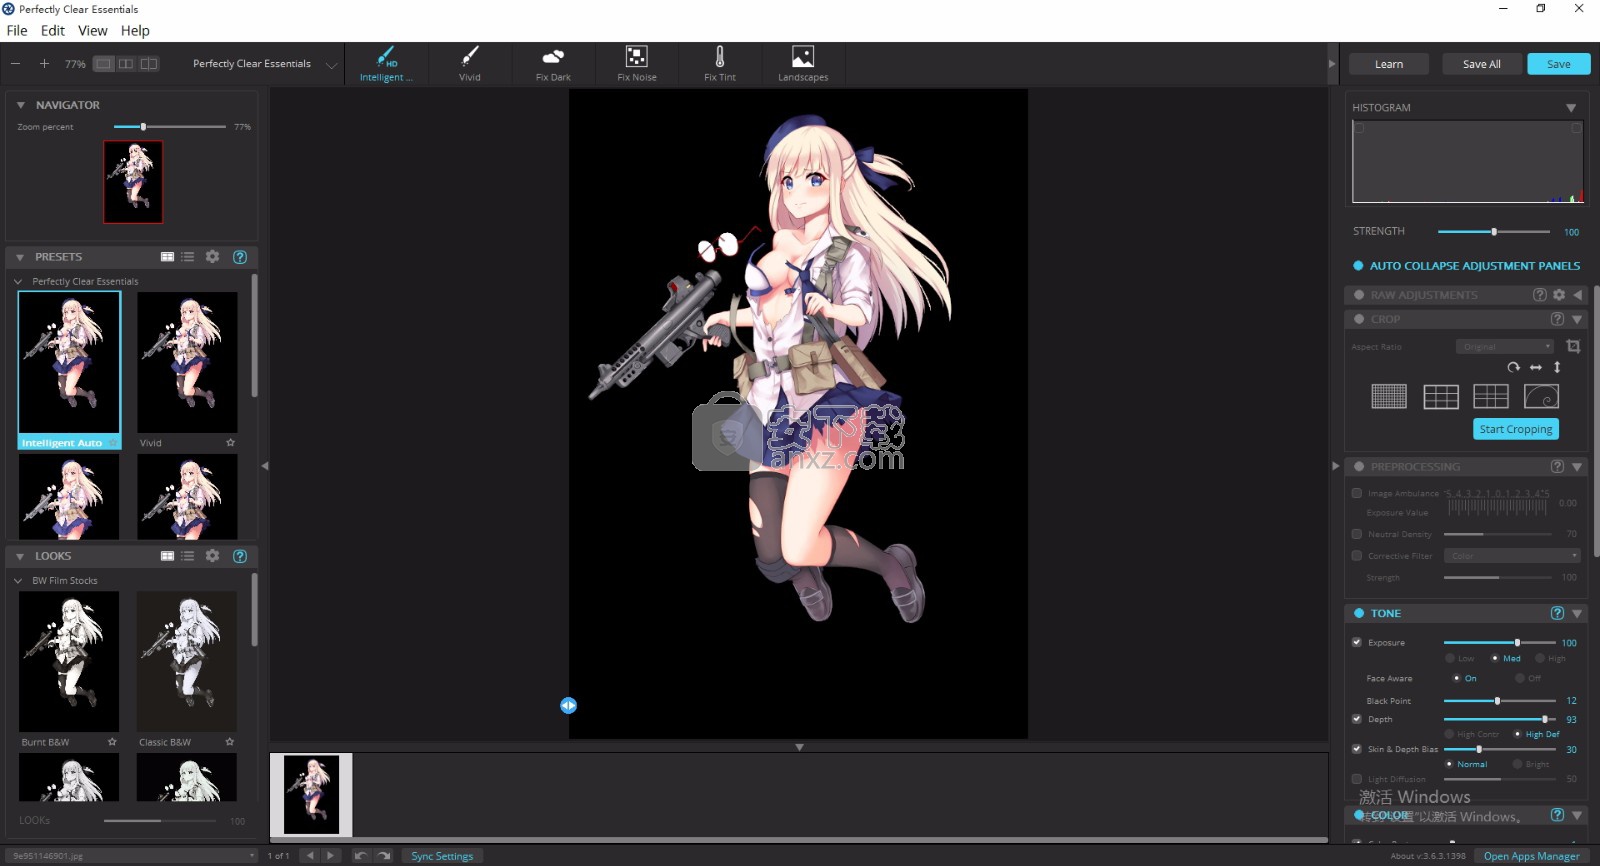Viewport: 1600px width, 866px height.
Task: Open Presets panel settings gear
Action: coord(212,257)
